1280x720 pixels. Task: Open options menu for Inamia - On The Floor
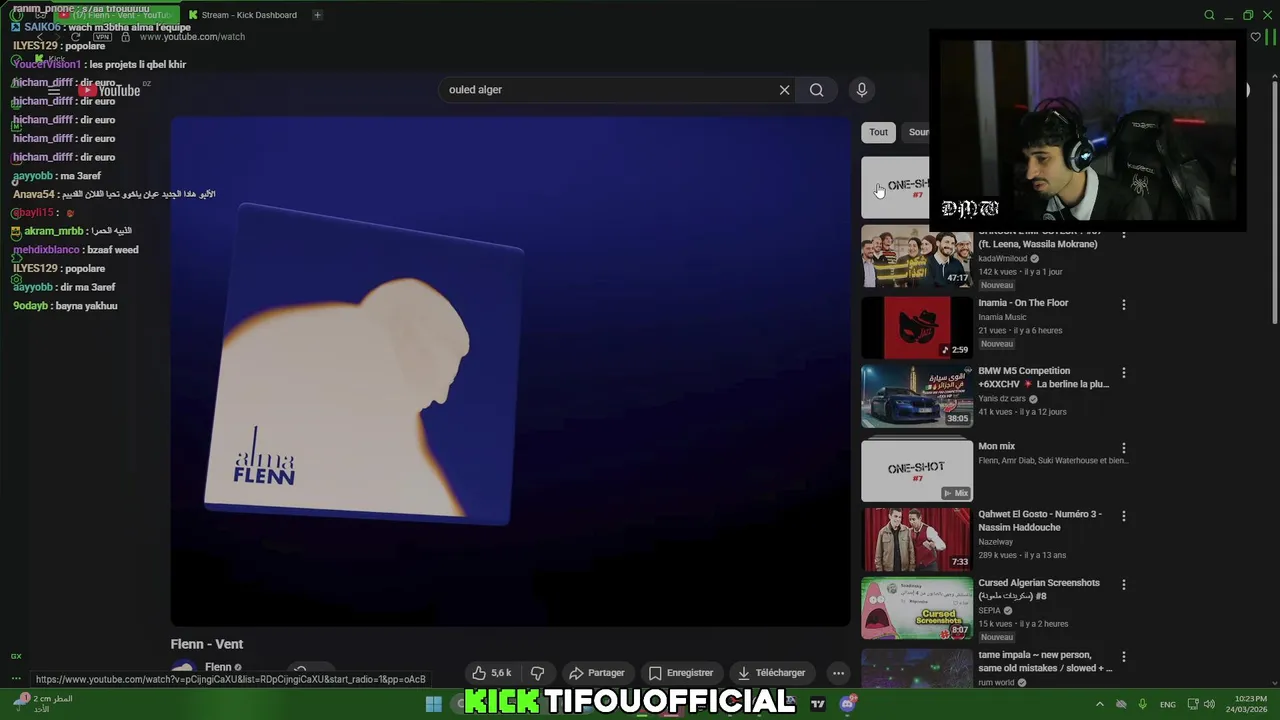click(1124, 305)
